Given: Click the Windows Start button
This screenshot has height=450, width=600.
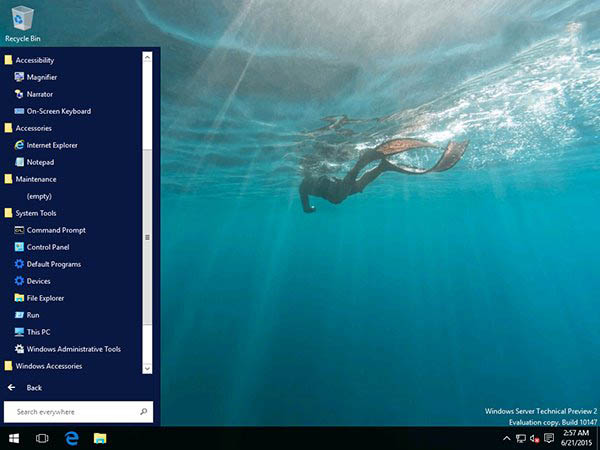Looking at the screenshot, I should click(14, 438).
